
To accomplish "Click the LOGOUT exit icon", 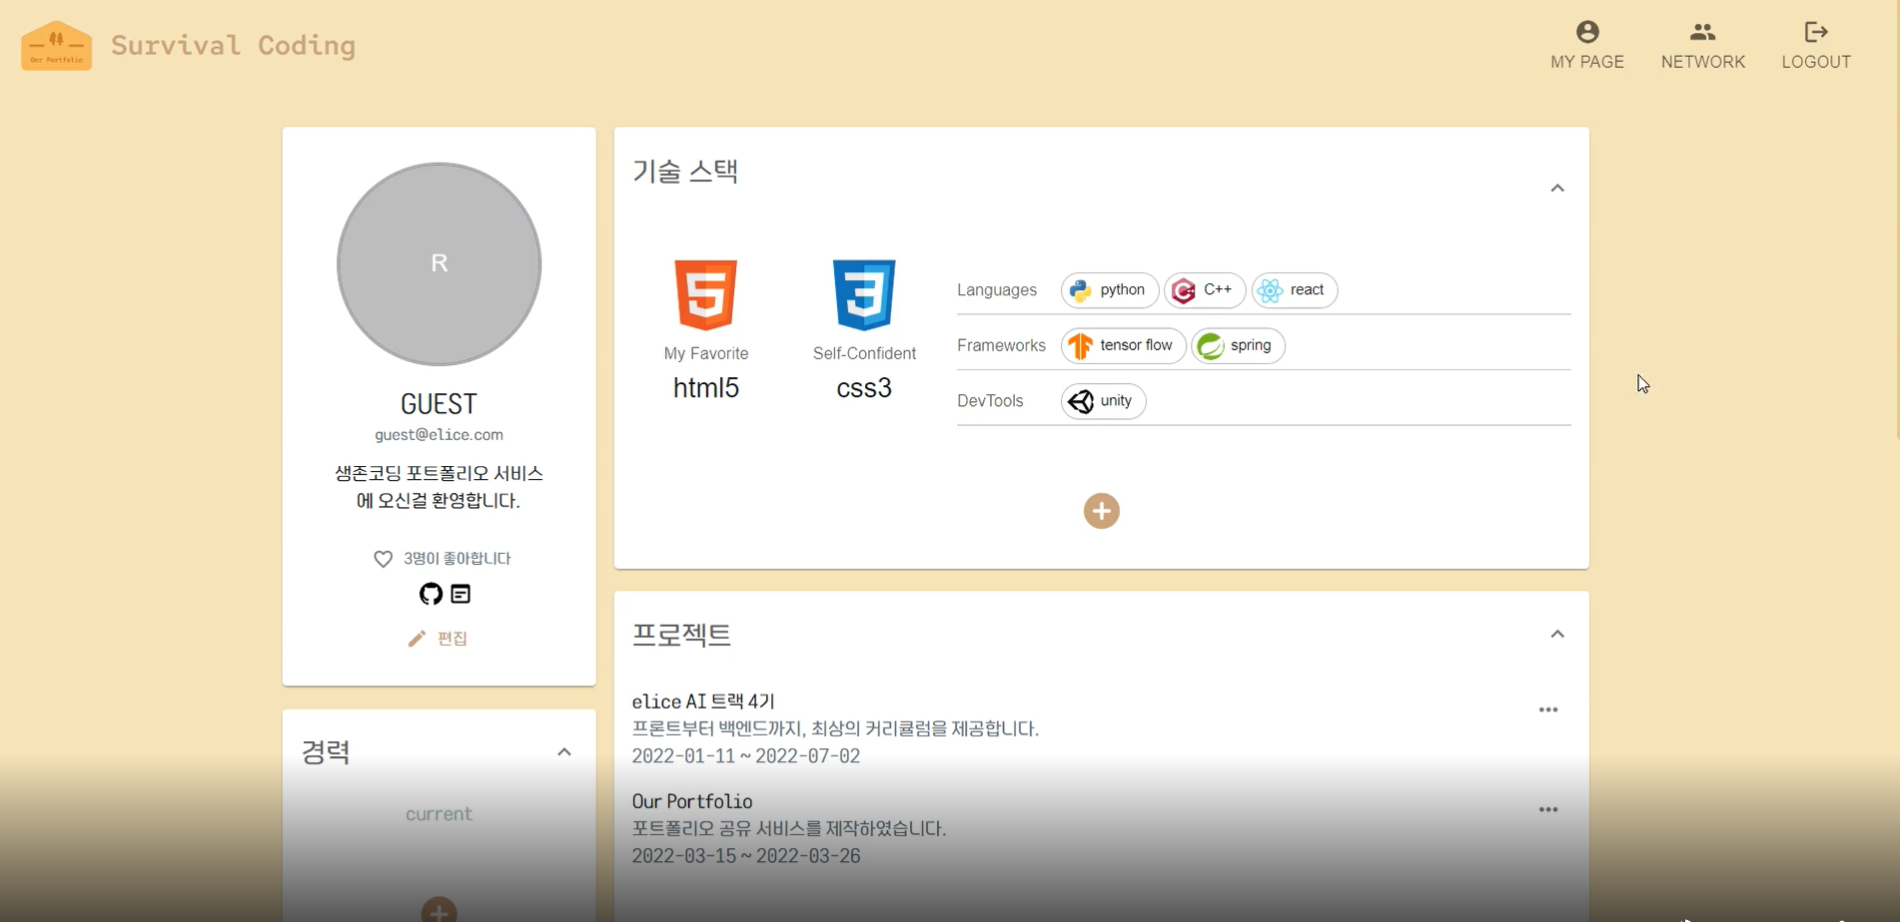I will click(x=1815, y=31).
